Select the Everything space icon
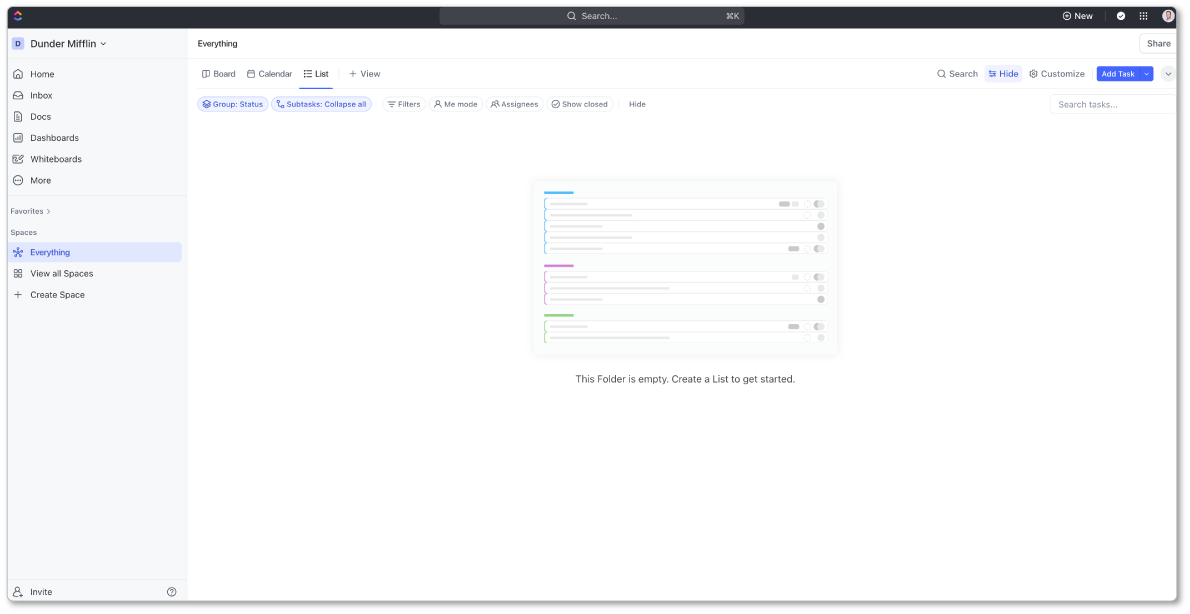1190x614 pixels. click(x=17, y=252)
